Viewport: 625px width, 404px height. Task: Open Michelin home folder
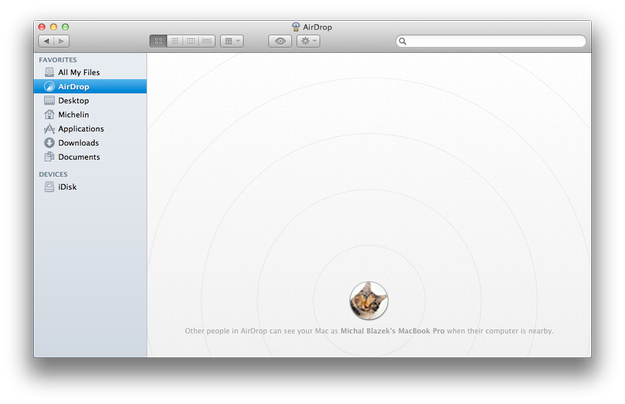(90, 114)
